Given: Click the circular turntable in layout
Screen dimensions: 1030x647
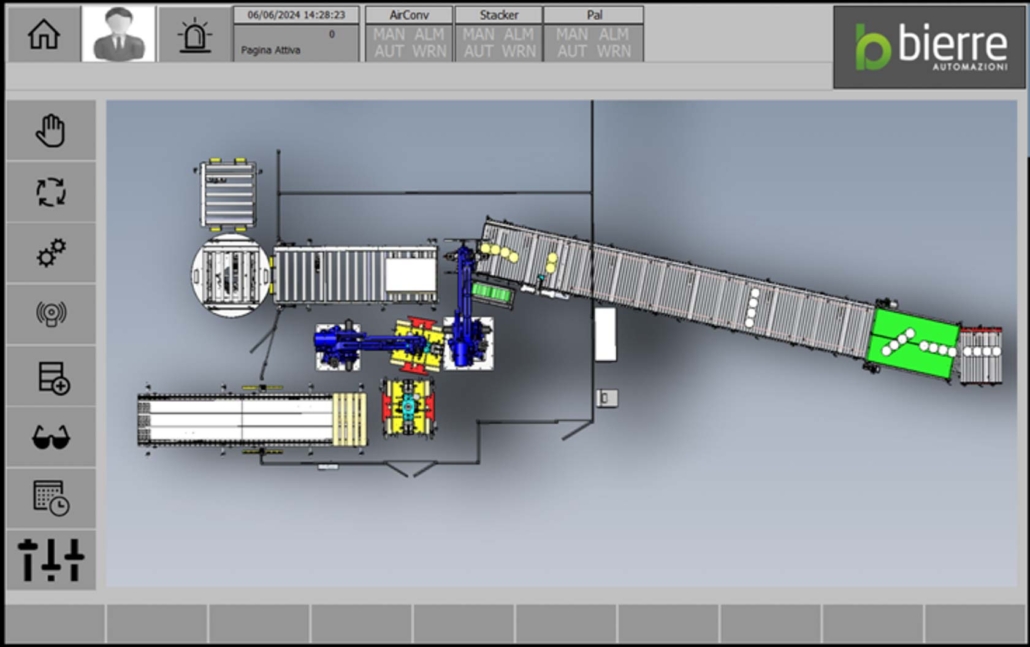Looking at the screenshot, I should tap(231, 275).
